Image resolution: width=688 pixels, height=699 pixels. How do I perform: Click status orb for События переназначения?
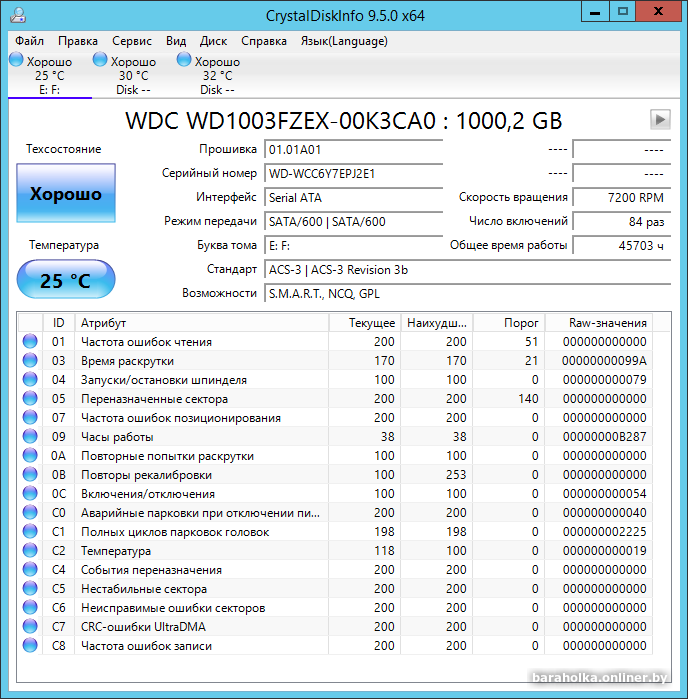(30, 569)
